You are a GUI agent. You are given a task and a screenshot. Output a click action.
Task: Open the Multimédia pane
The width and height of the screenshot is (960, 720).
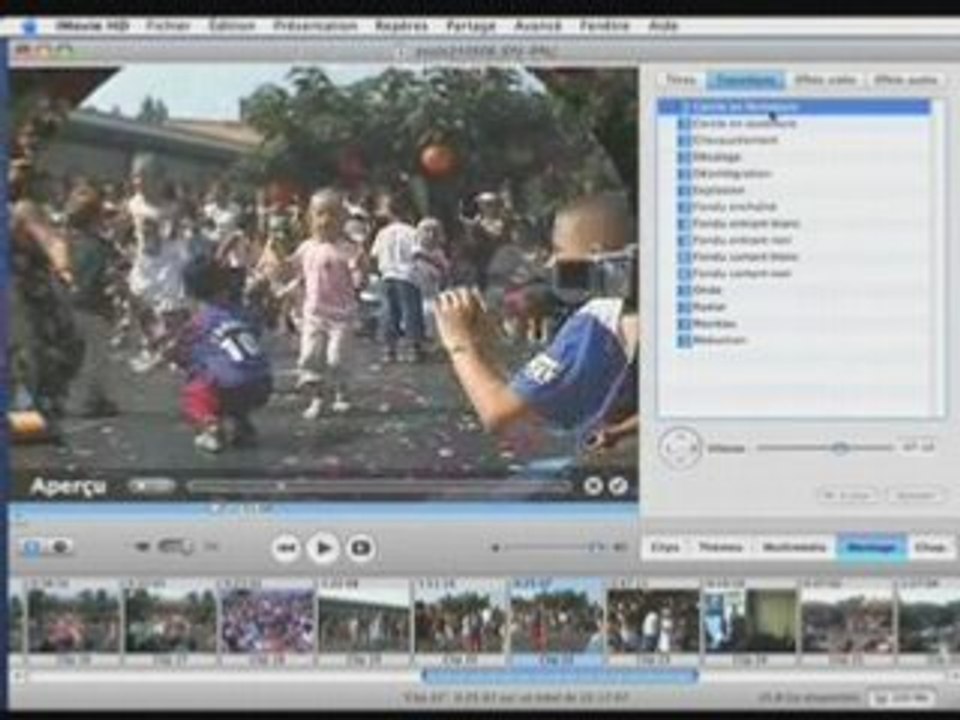tap(794, 547)
